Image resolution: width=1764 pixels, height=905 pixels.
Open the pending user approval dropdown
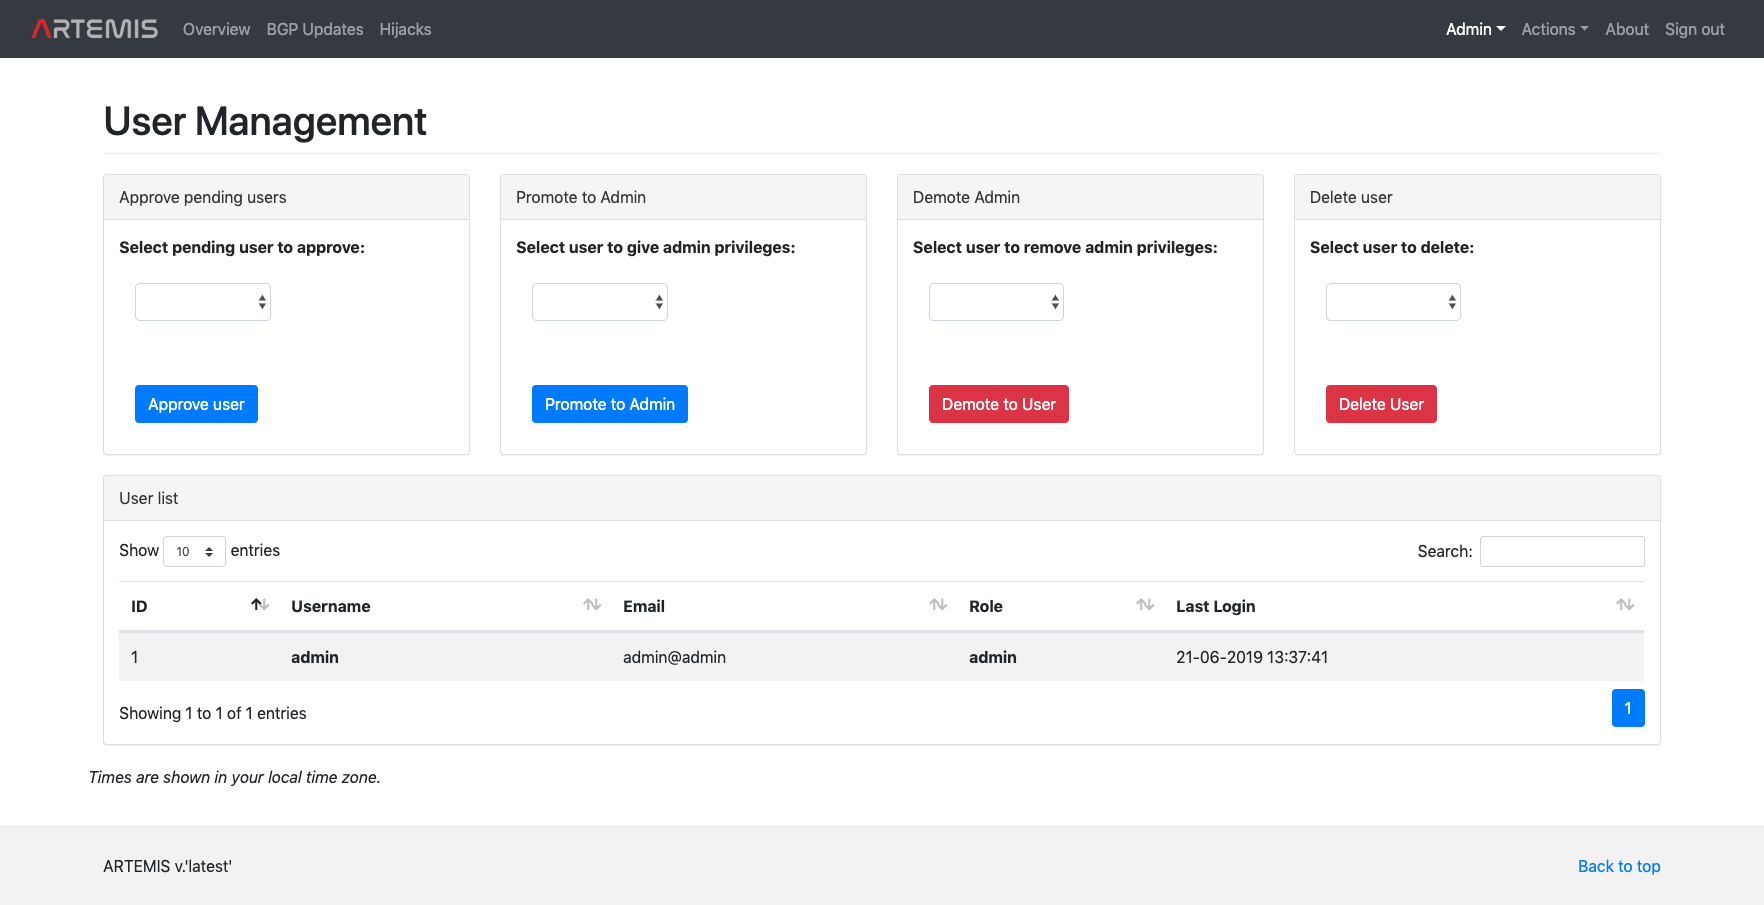[x=202, y=301]
